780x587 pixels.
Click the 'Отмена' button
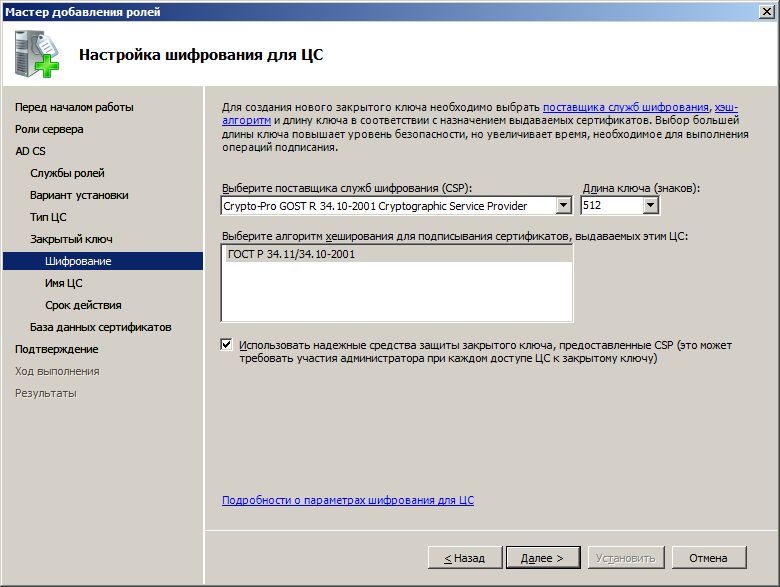click(x=708, y=558)
